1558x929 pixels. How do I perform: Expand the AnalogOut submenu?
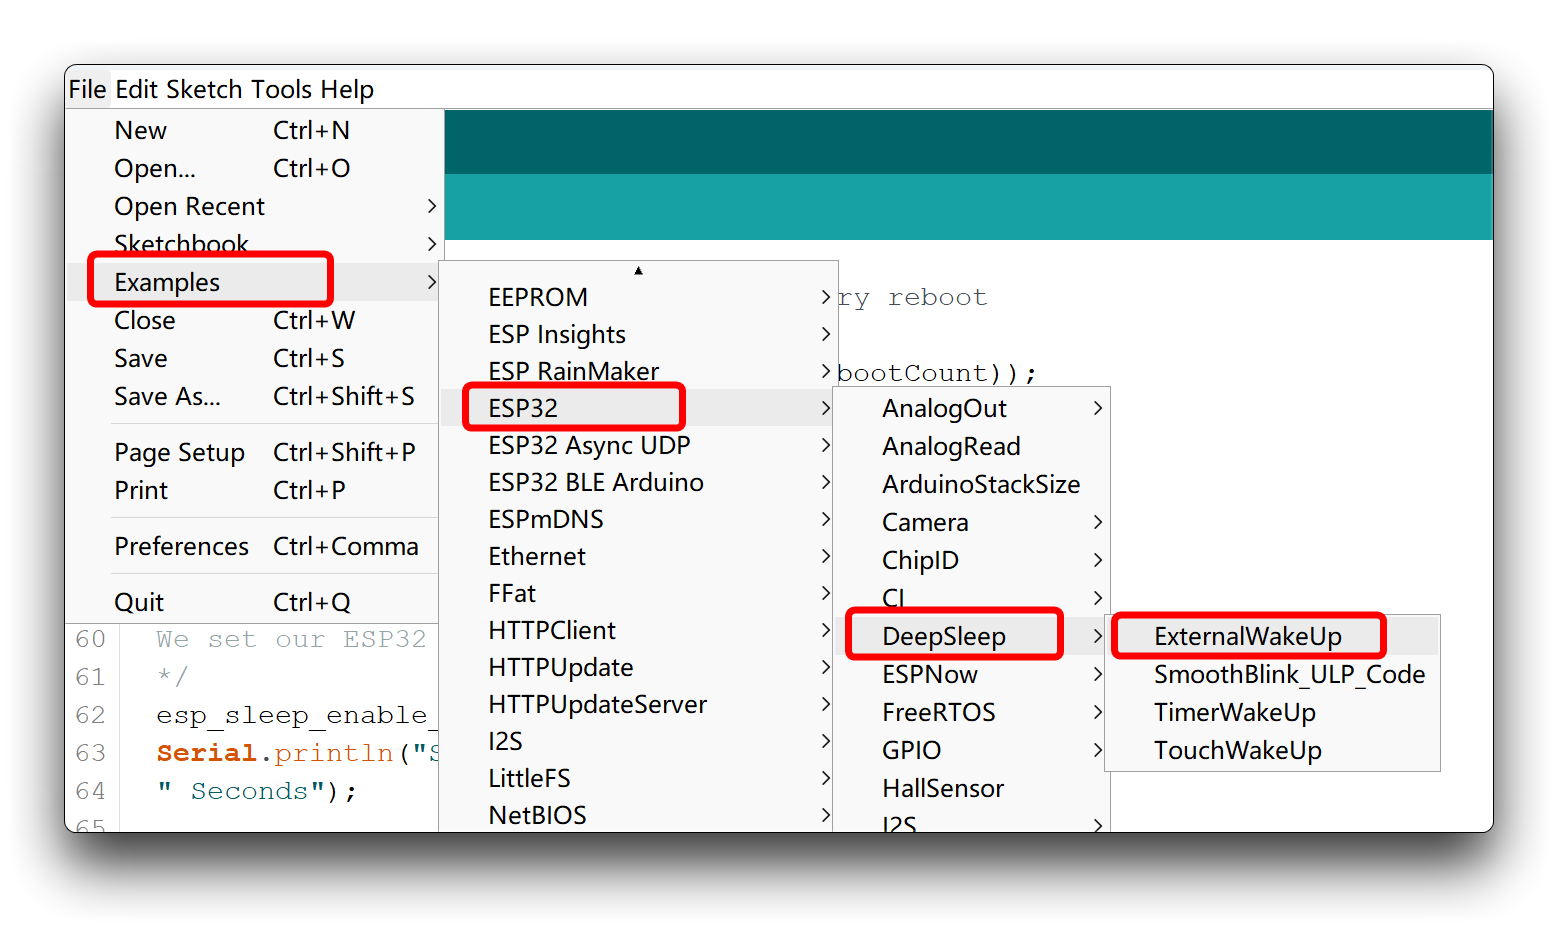click(x=972, y=408)
